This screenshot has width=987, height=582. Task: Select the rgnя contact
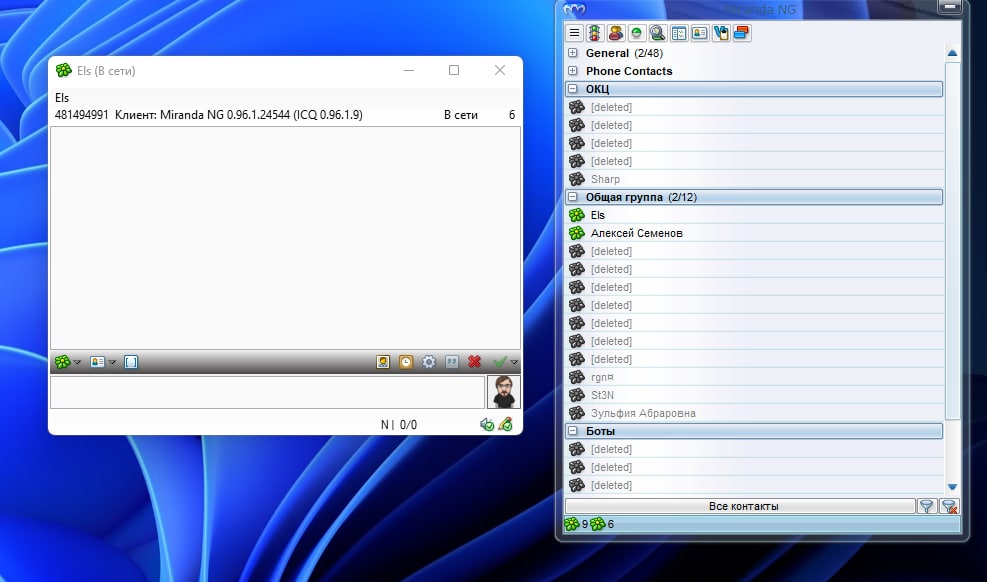[754, 377]
